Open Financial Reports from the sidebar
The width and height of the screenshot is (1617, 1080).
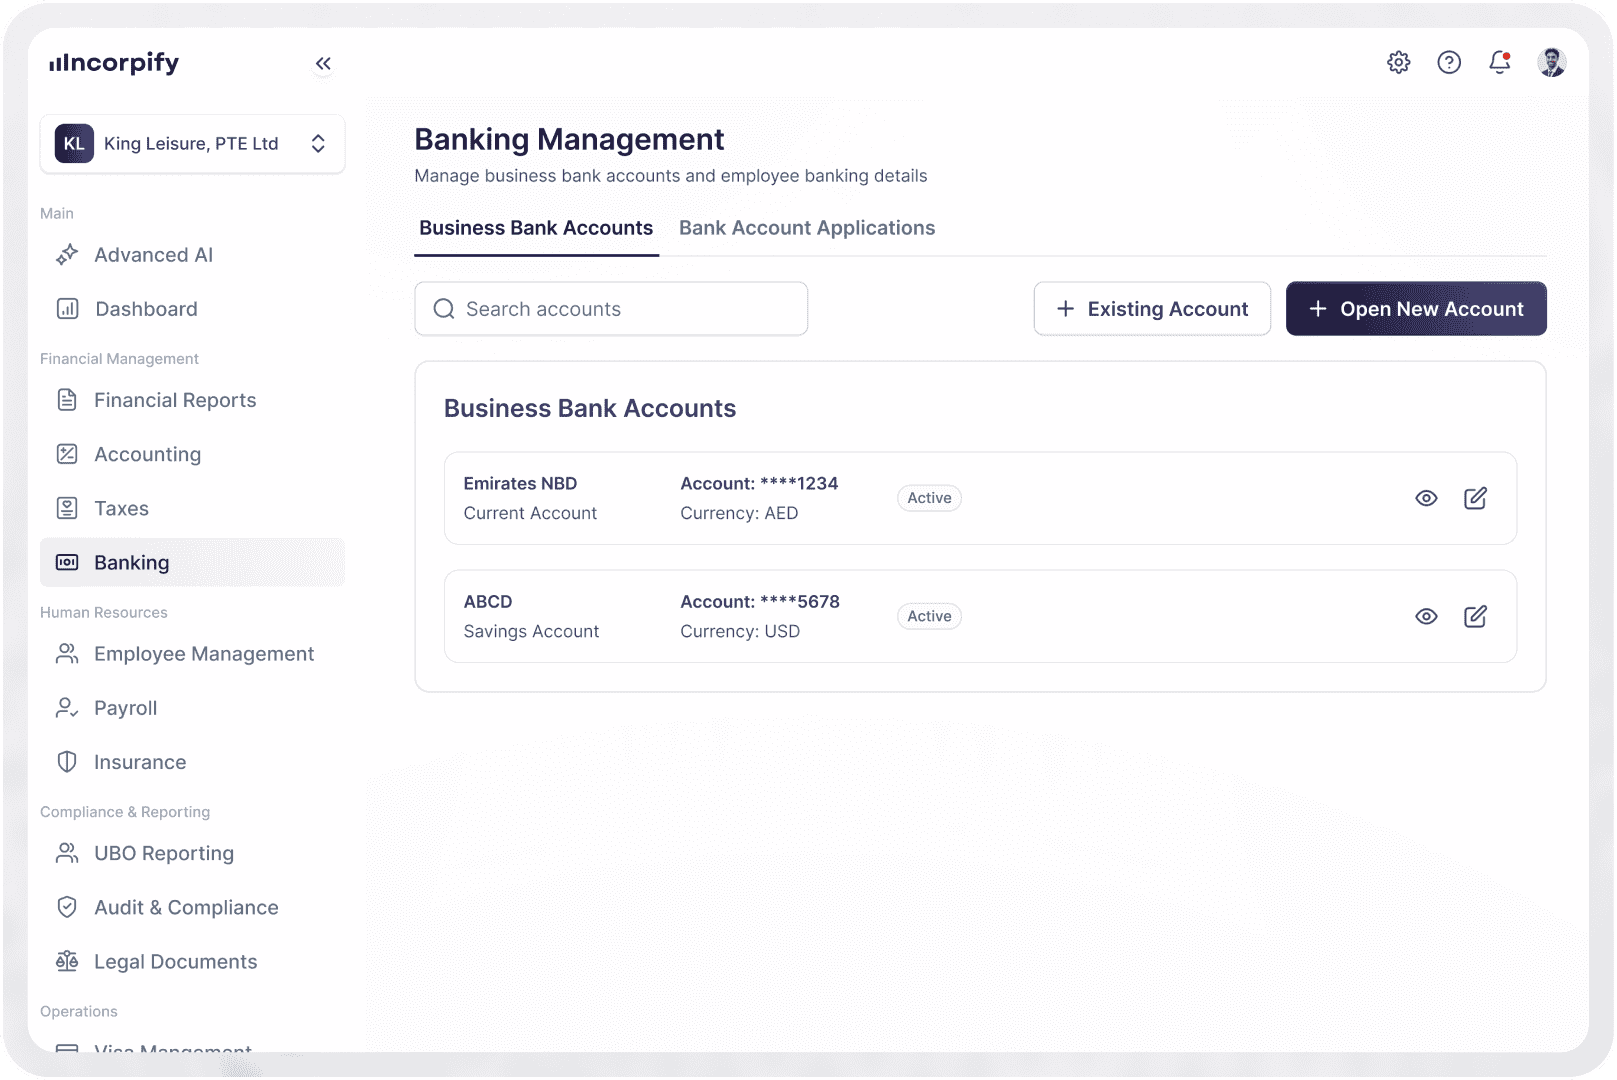(174, 399)
